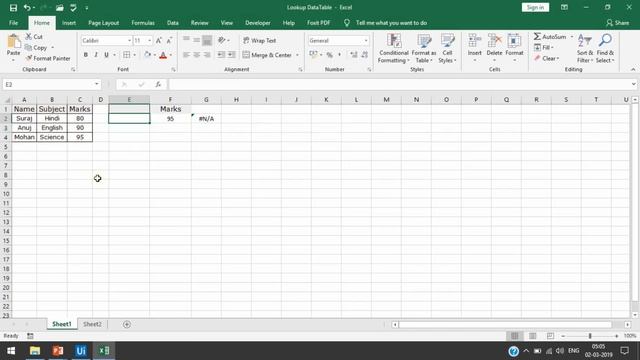The image size is (640, 360).
Task: Click the Paste clipboard icon
Action: coord(13,42)
